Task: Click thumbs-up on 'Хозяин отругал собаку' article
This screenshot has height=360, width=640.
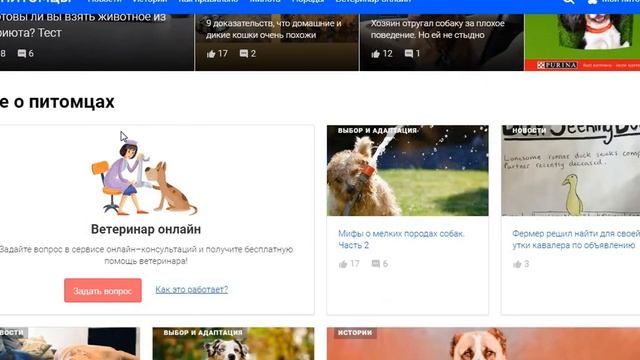Action: tap(376, 53)
